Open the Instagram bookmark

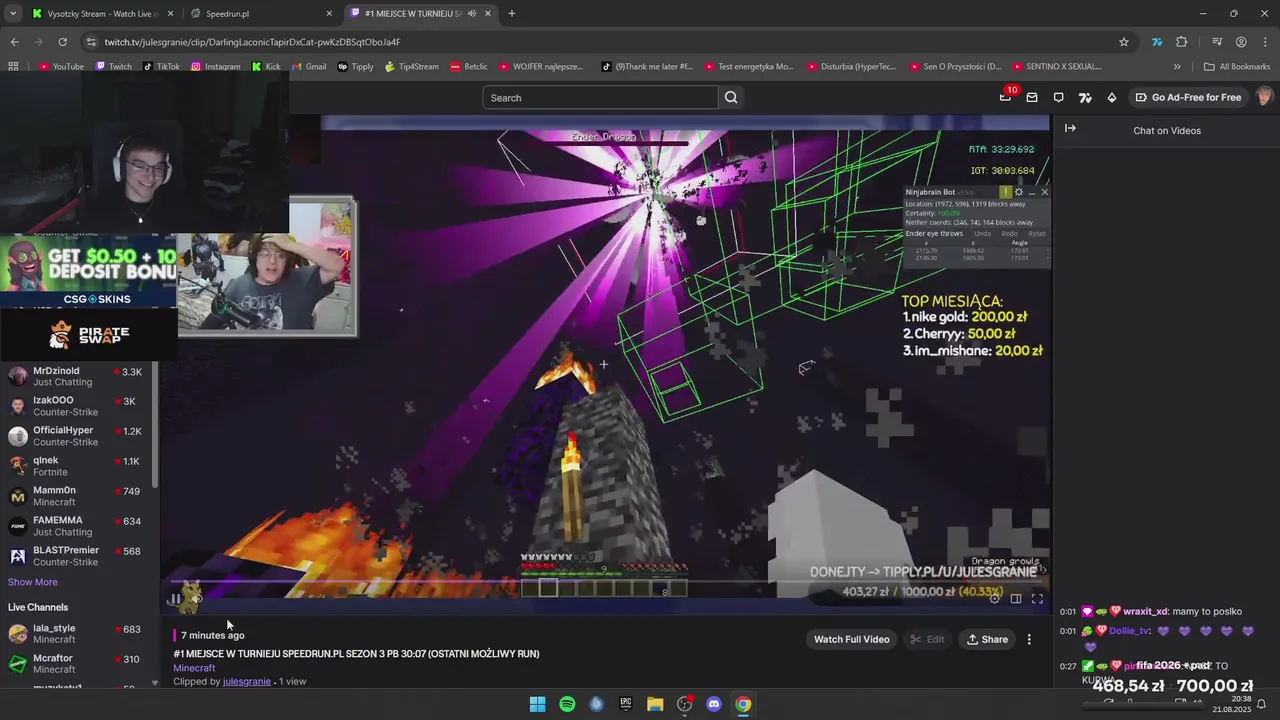tap(215, 67)
